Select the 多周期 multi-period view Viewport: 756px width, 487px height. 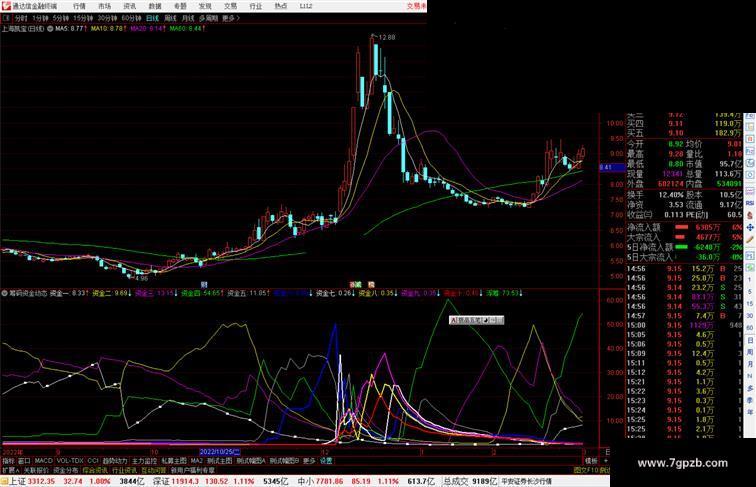click(x=208, y=18)
